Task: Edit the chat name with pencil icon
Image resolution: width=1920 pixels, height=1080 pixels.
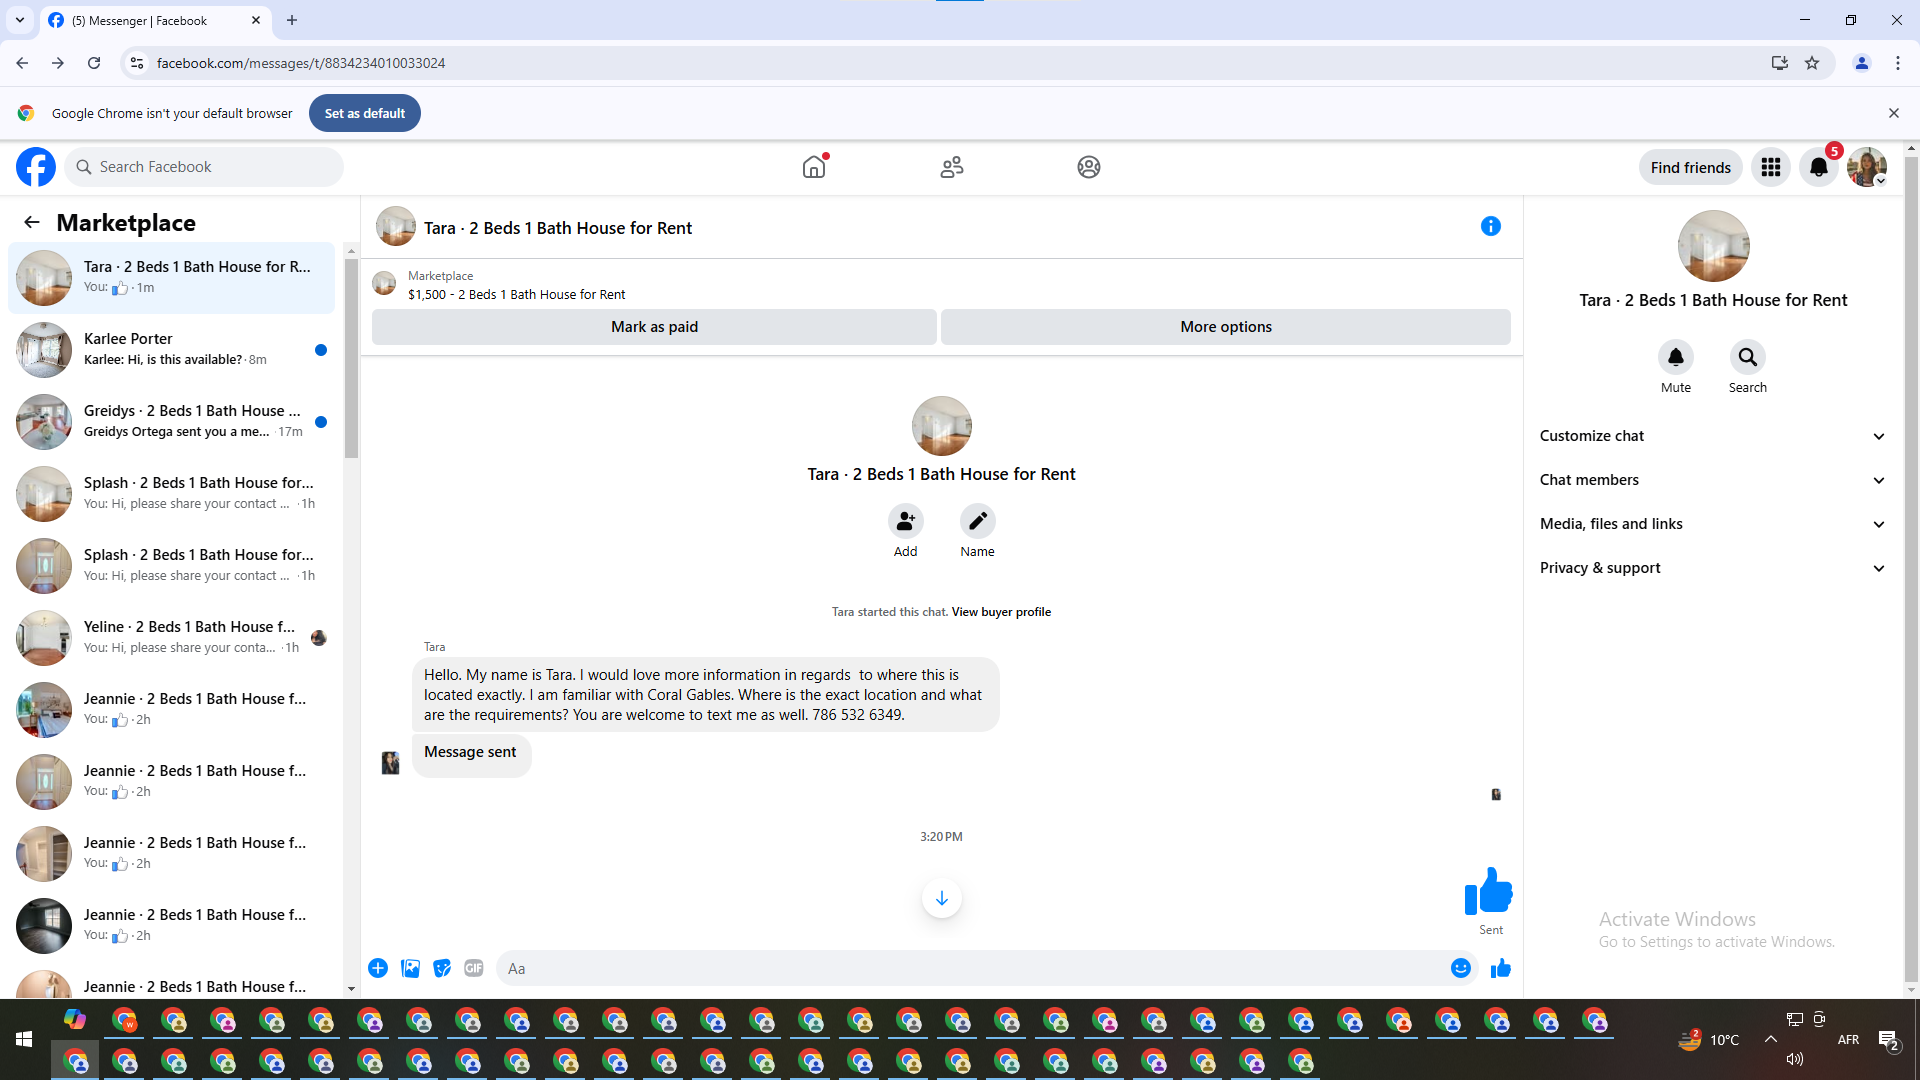Action: (x=978, y=521)
